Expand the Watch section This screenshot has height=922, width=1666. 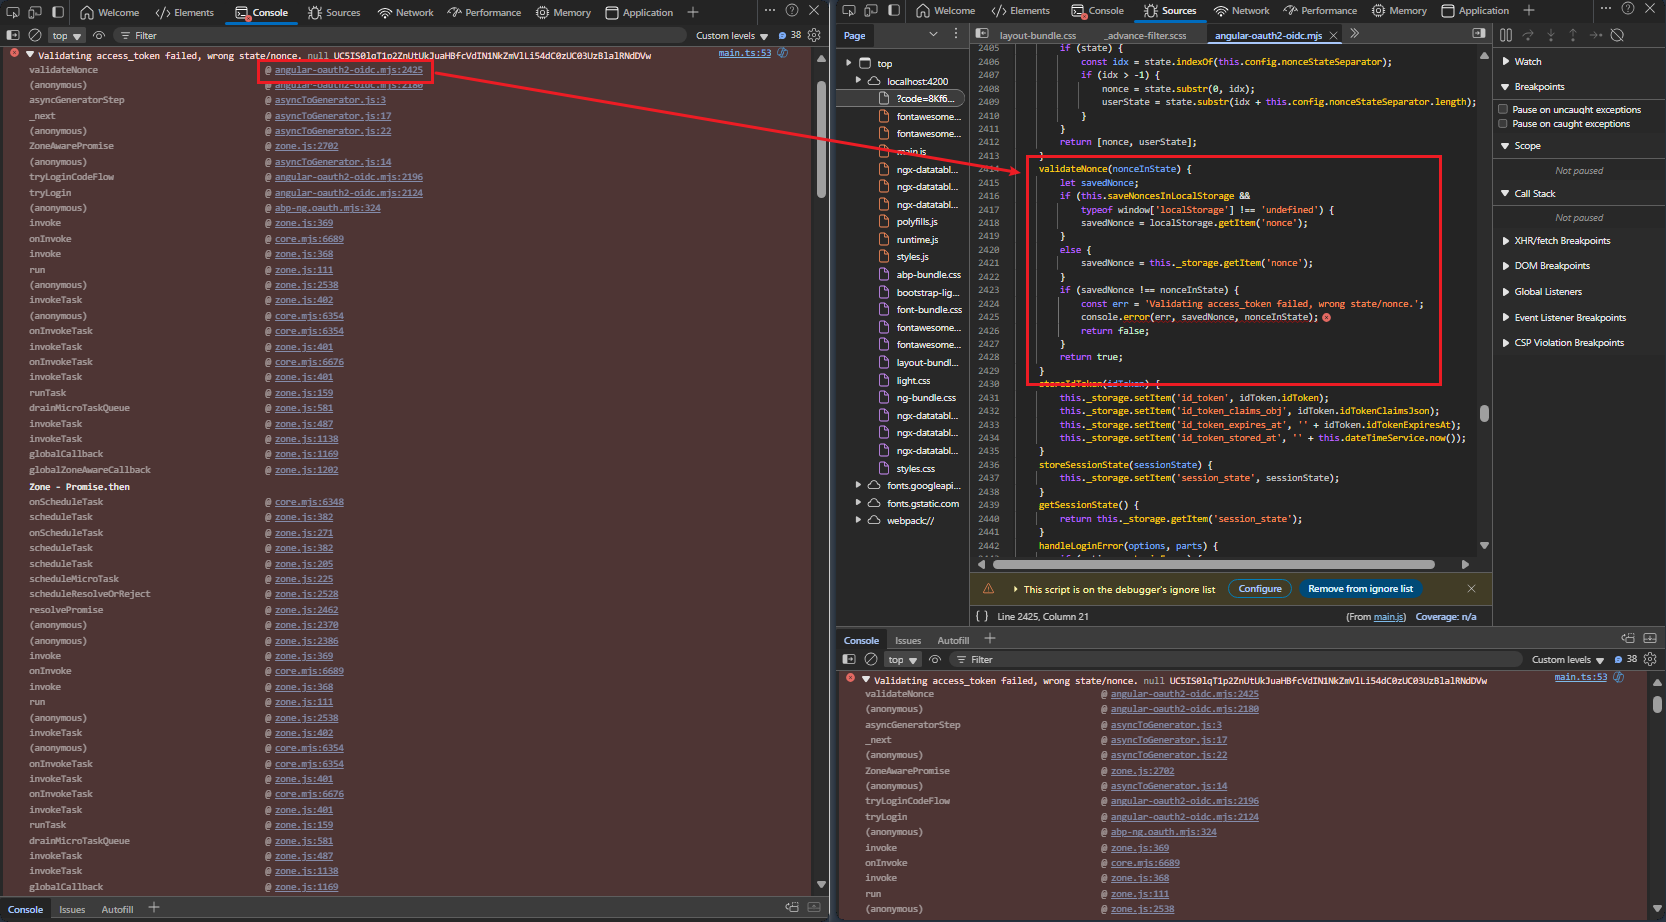tap(1527, 62)
